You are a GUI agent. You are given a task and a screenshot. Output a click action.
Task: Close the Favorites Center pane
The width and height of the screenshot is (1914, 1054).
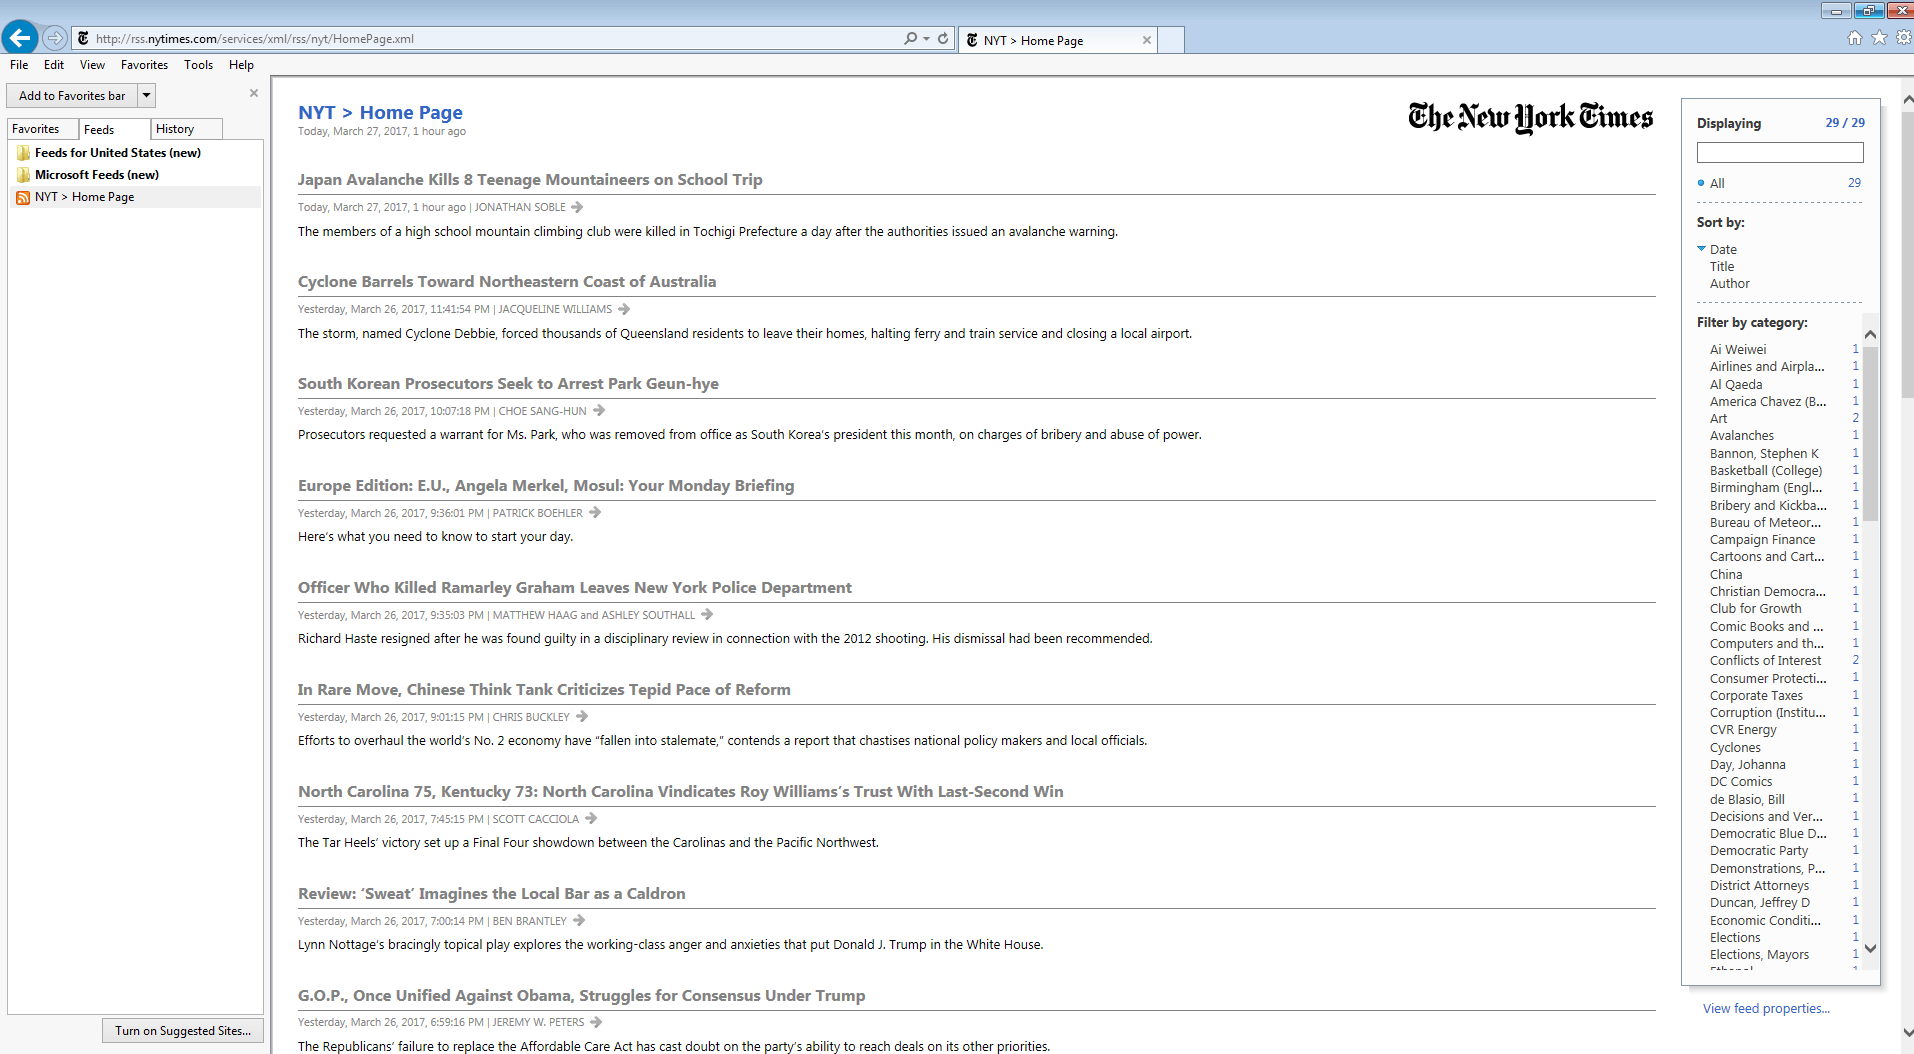254,93
